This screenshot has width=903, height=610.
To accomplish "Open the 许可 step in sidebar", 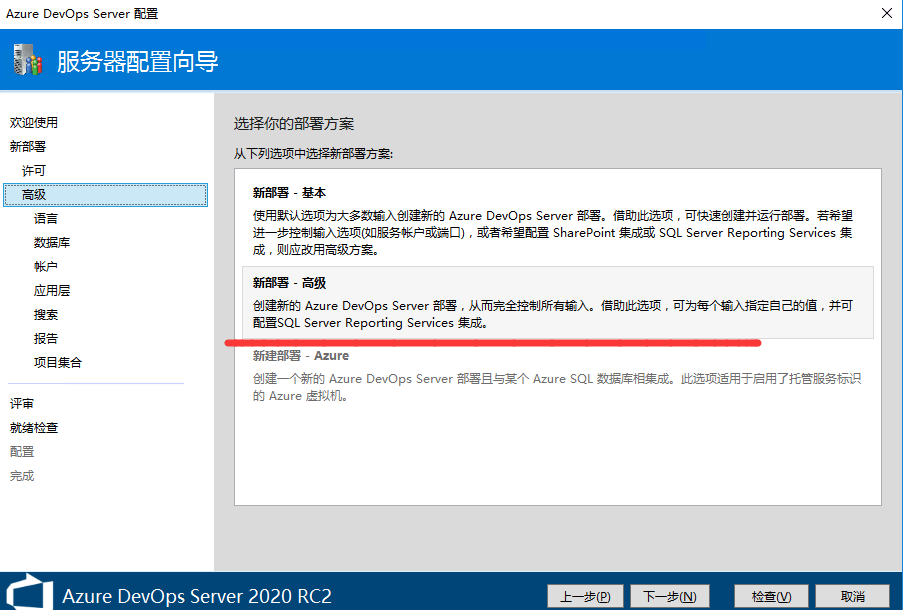I will 34,171.
